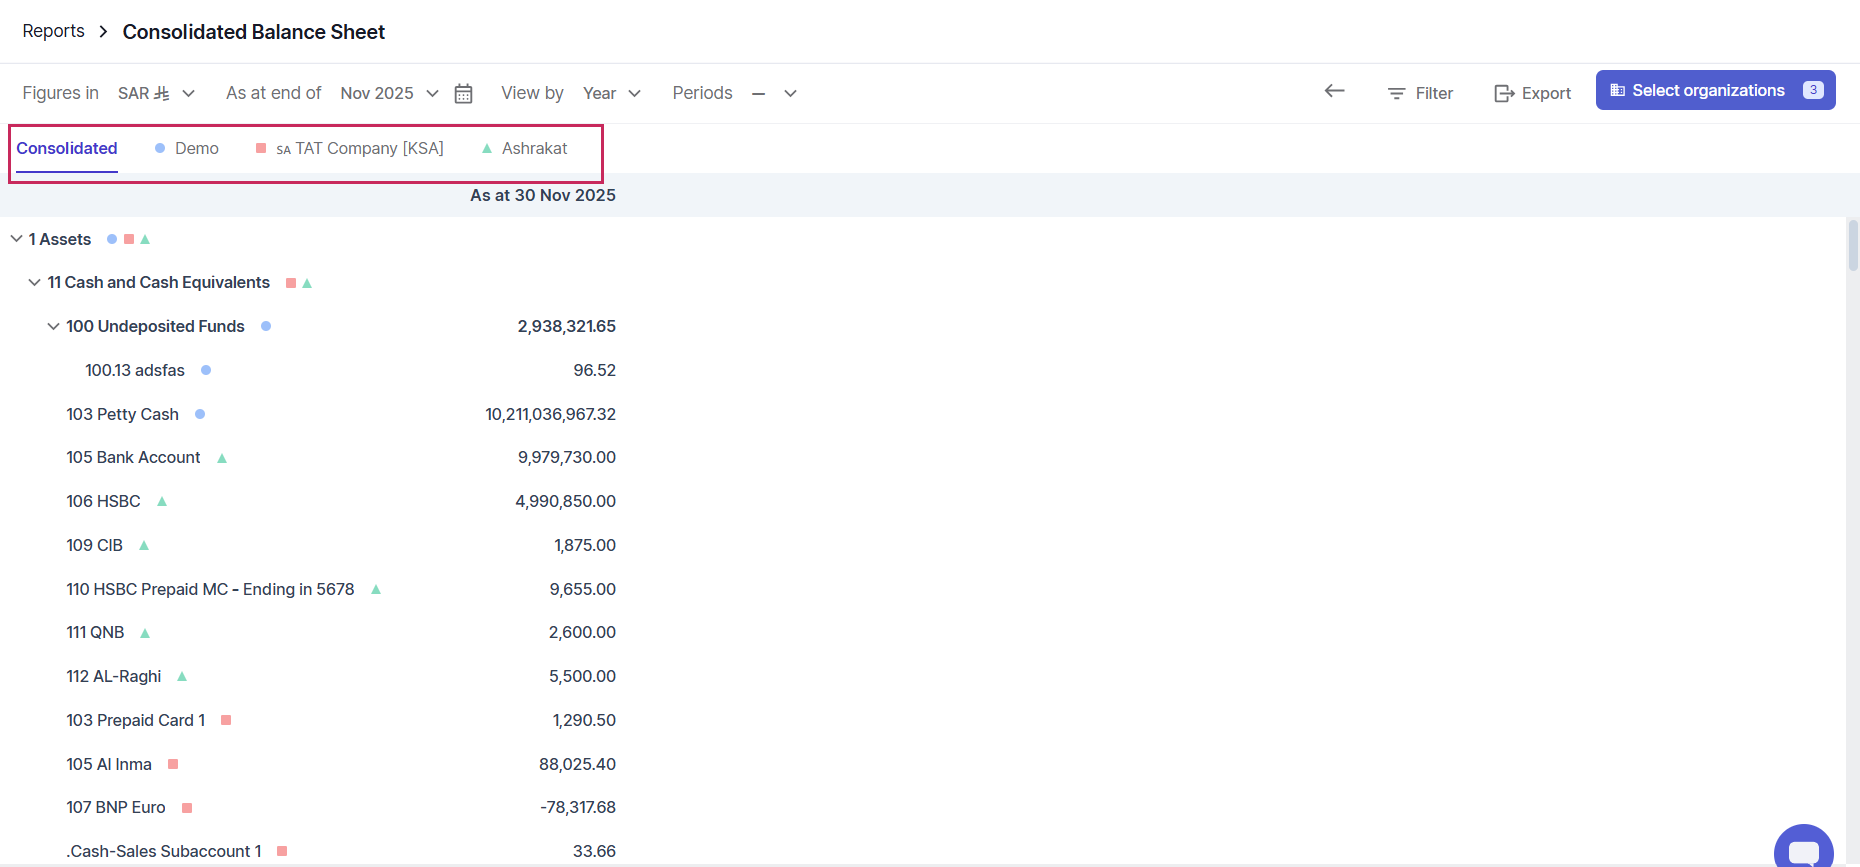Click the Select organizations button
The width and height of the screenshot is (1860, 867).
point(1715,90)
